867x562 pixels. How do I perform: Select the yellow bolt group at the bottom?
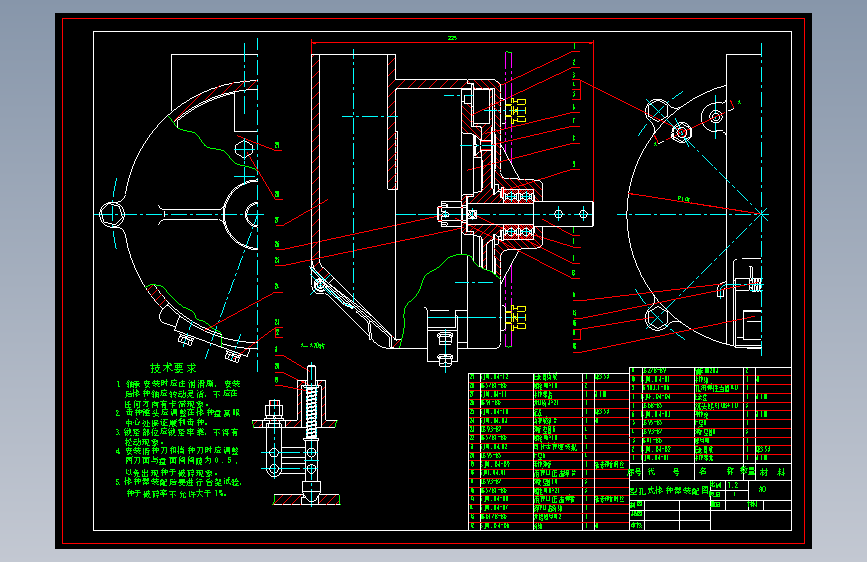(515, 318)
